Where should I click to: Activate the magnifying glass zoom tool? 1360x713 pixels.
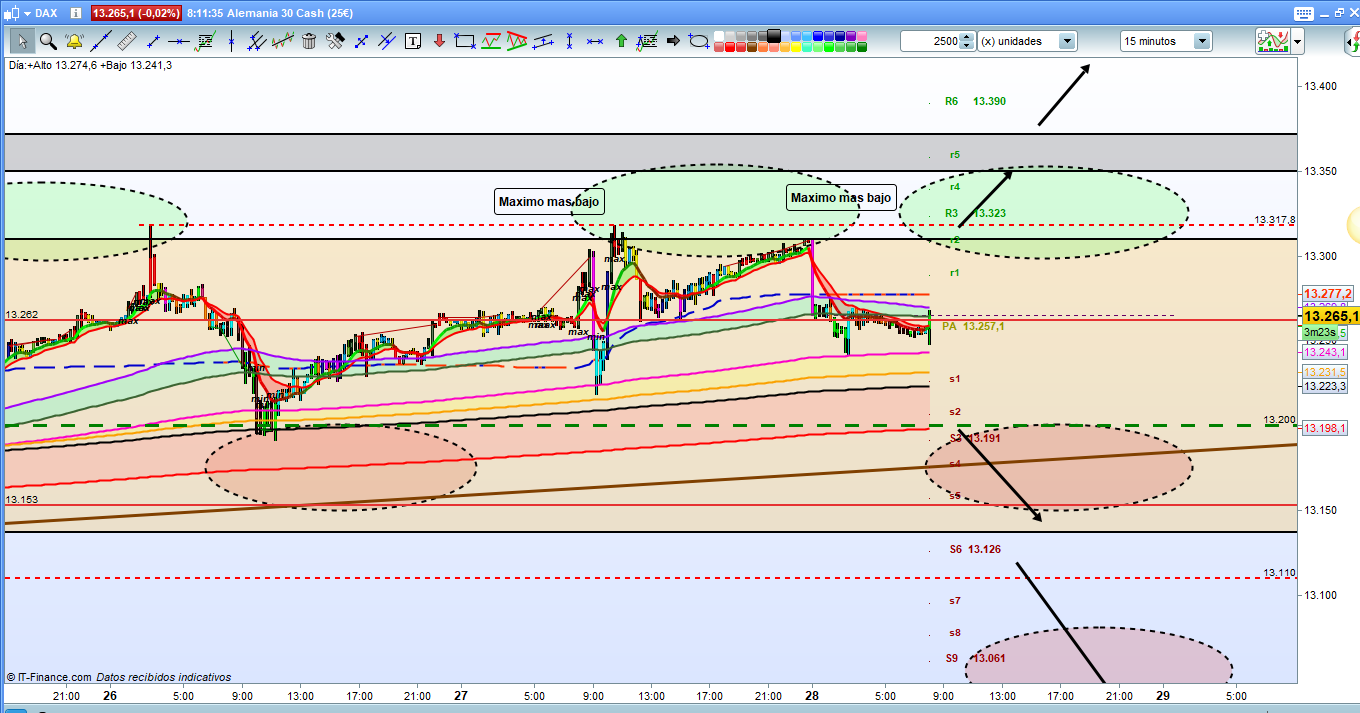click(48, 41)
